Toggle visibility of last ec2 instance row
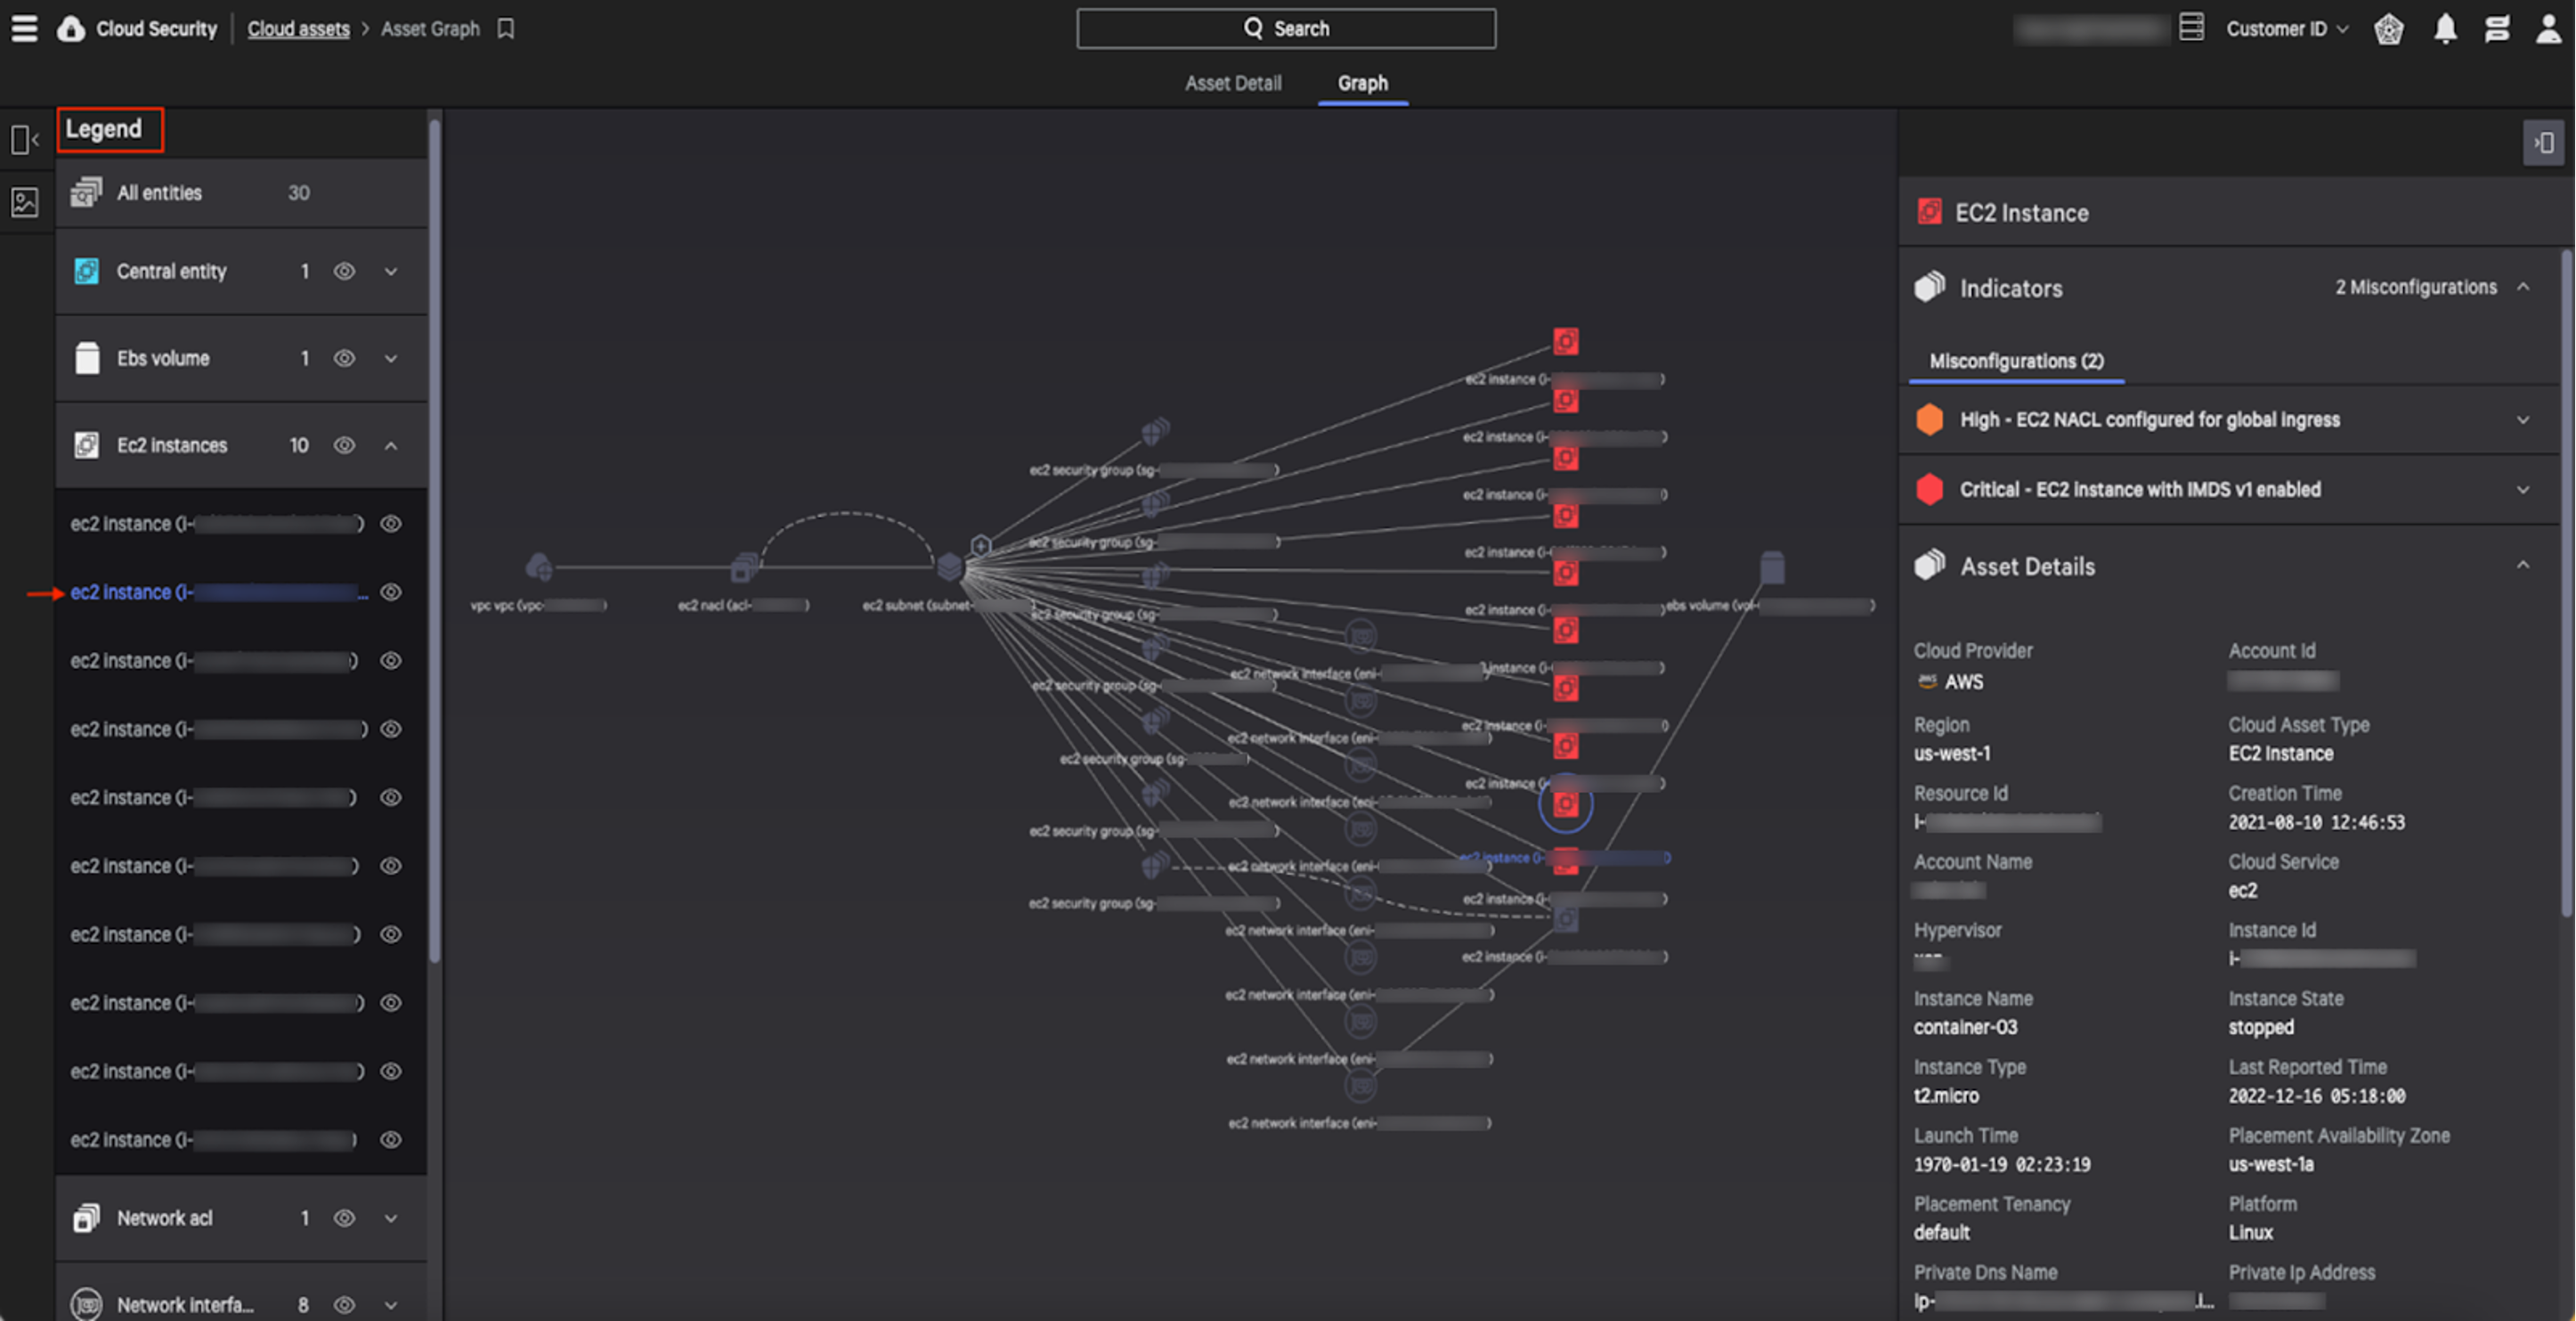The height and width of the screenshot is (1321, 2576). coord(391,1139)
